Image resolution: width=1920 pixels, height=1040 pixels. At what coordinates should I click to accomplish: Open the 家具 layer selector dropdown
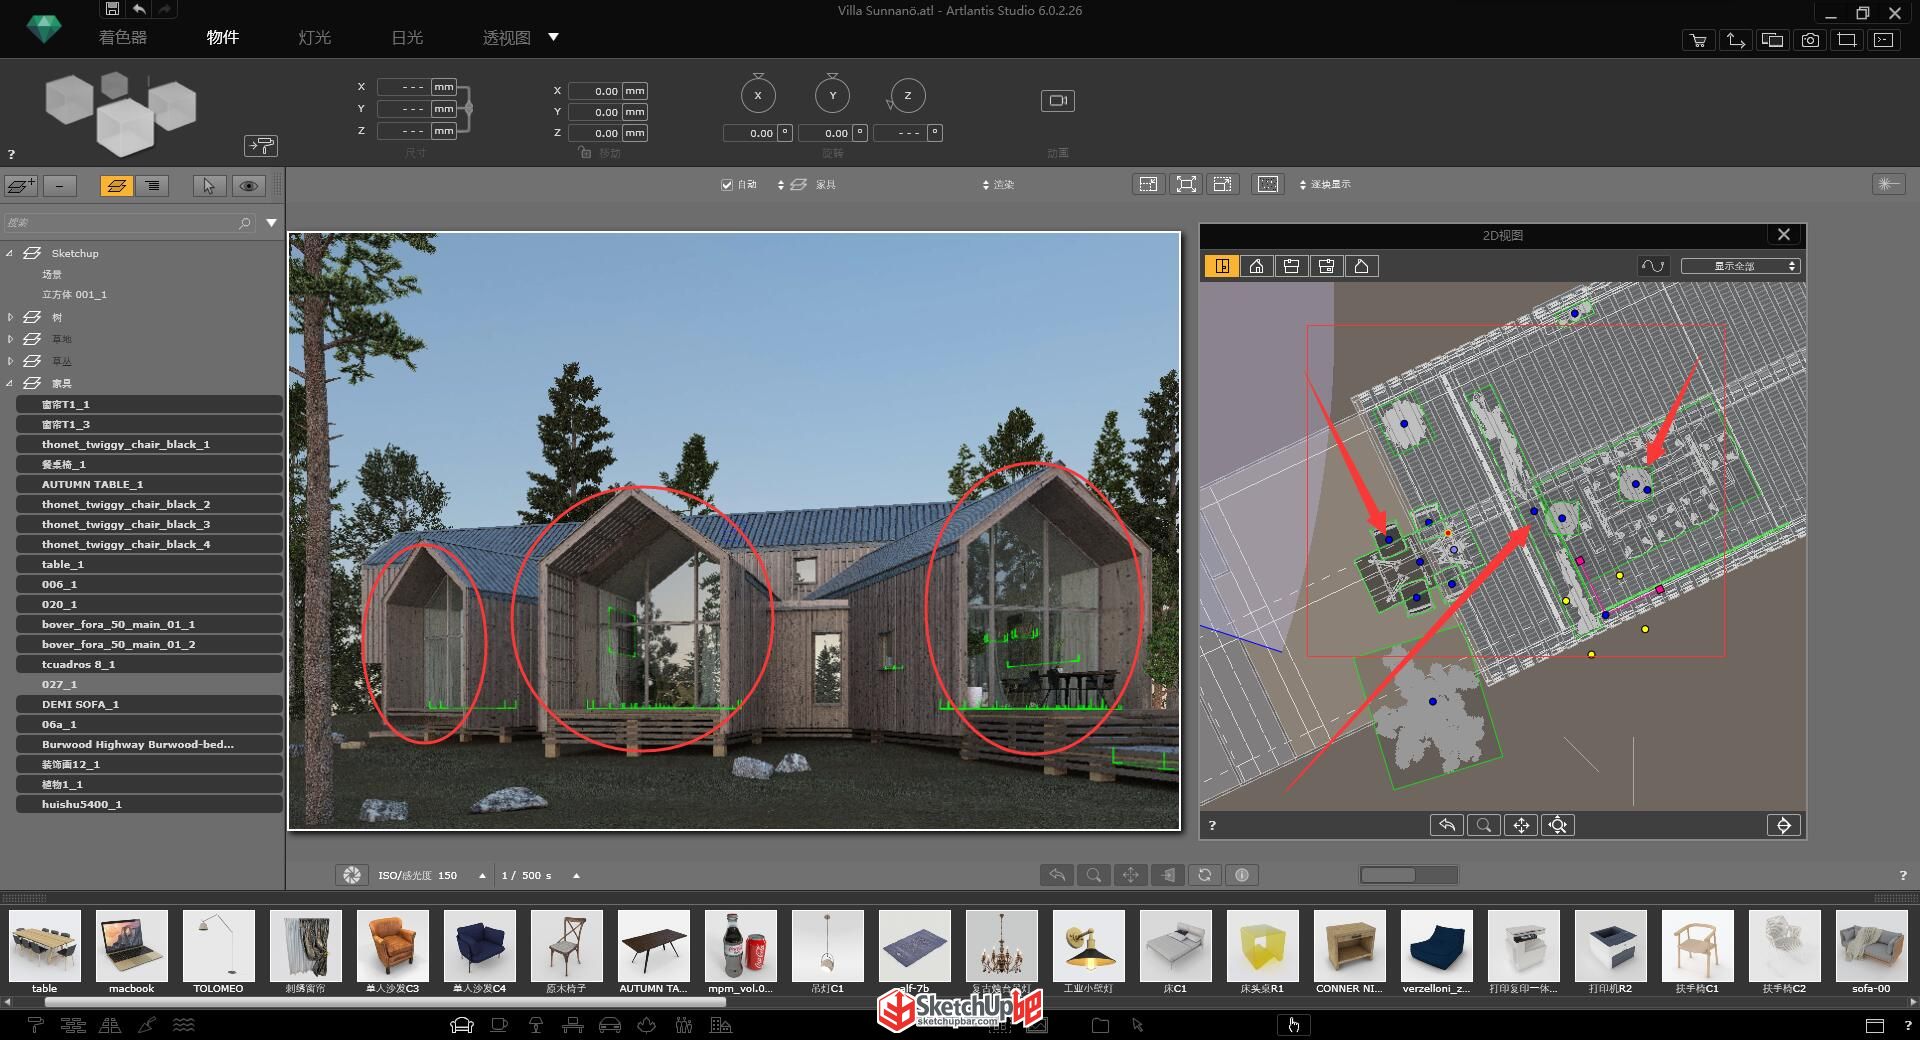(x=808, y=185)
